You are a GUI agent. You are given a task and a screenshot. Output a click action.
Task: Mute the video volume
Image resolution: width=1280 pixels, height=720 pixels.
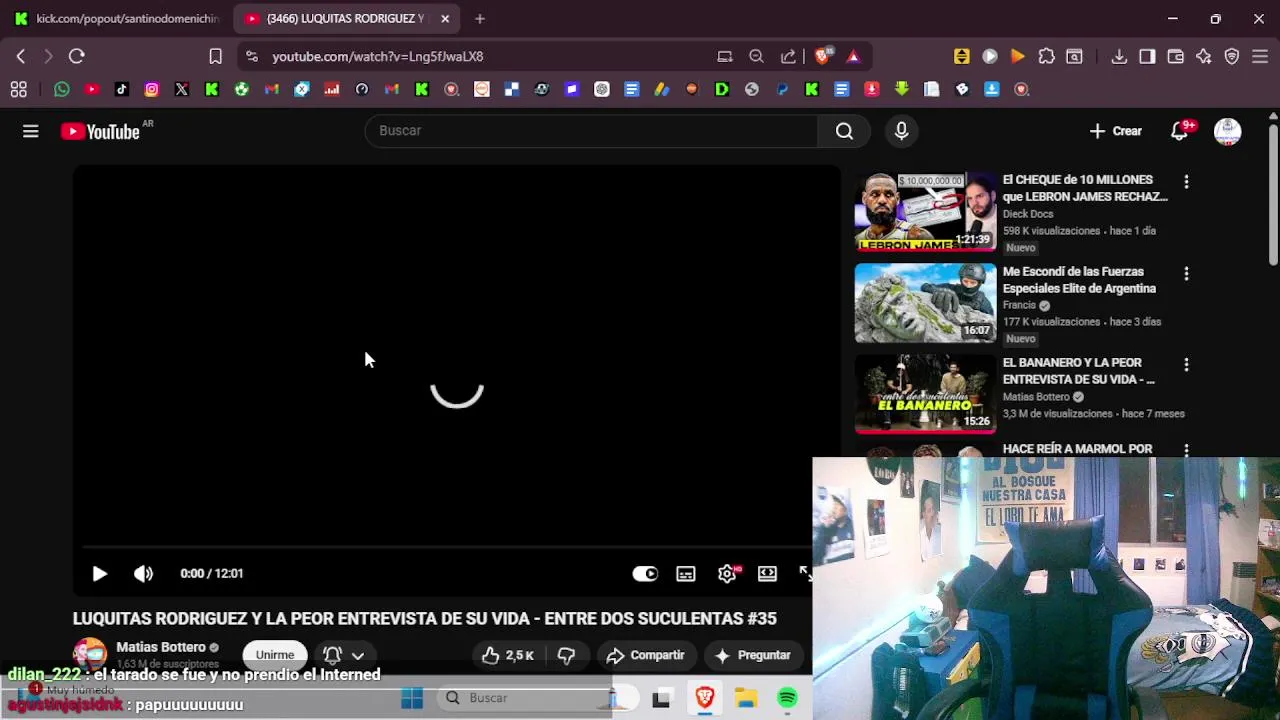pyautogui.click(x=143, y=573)
